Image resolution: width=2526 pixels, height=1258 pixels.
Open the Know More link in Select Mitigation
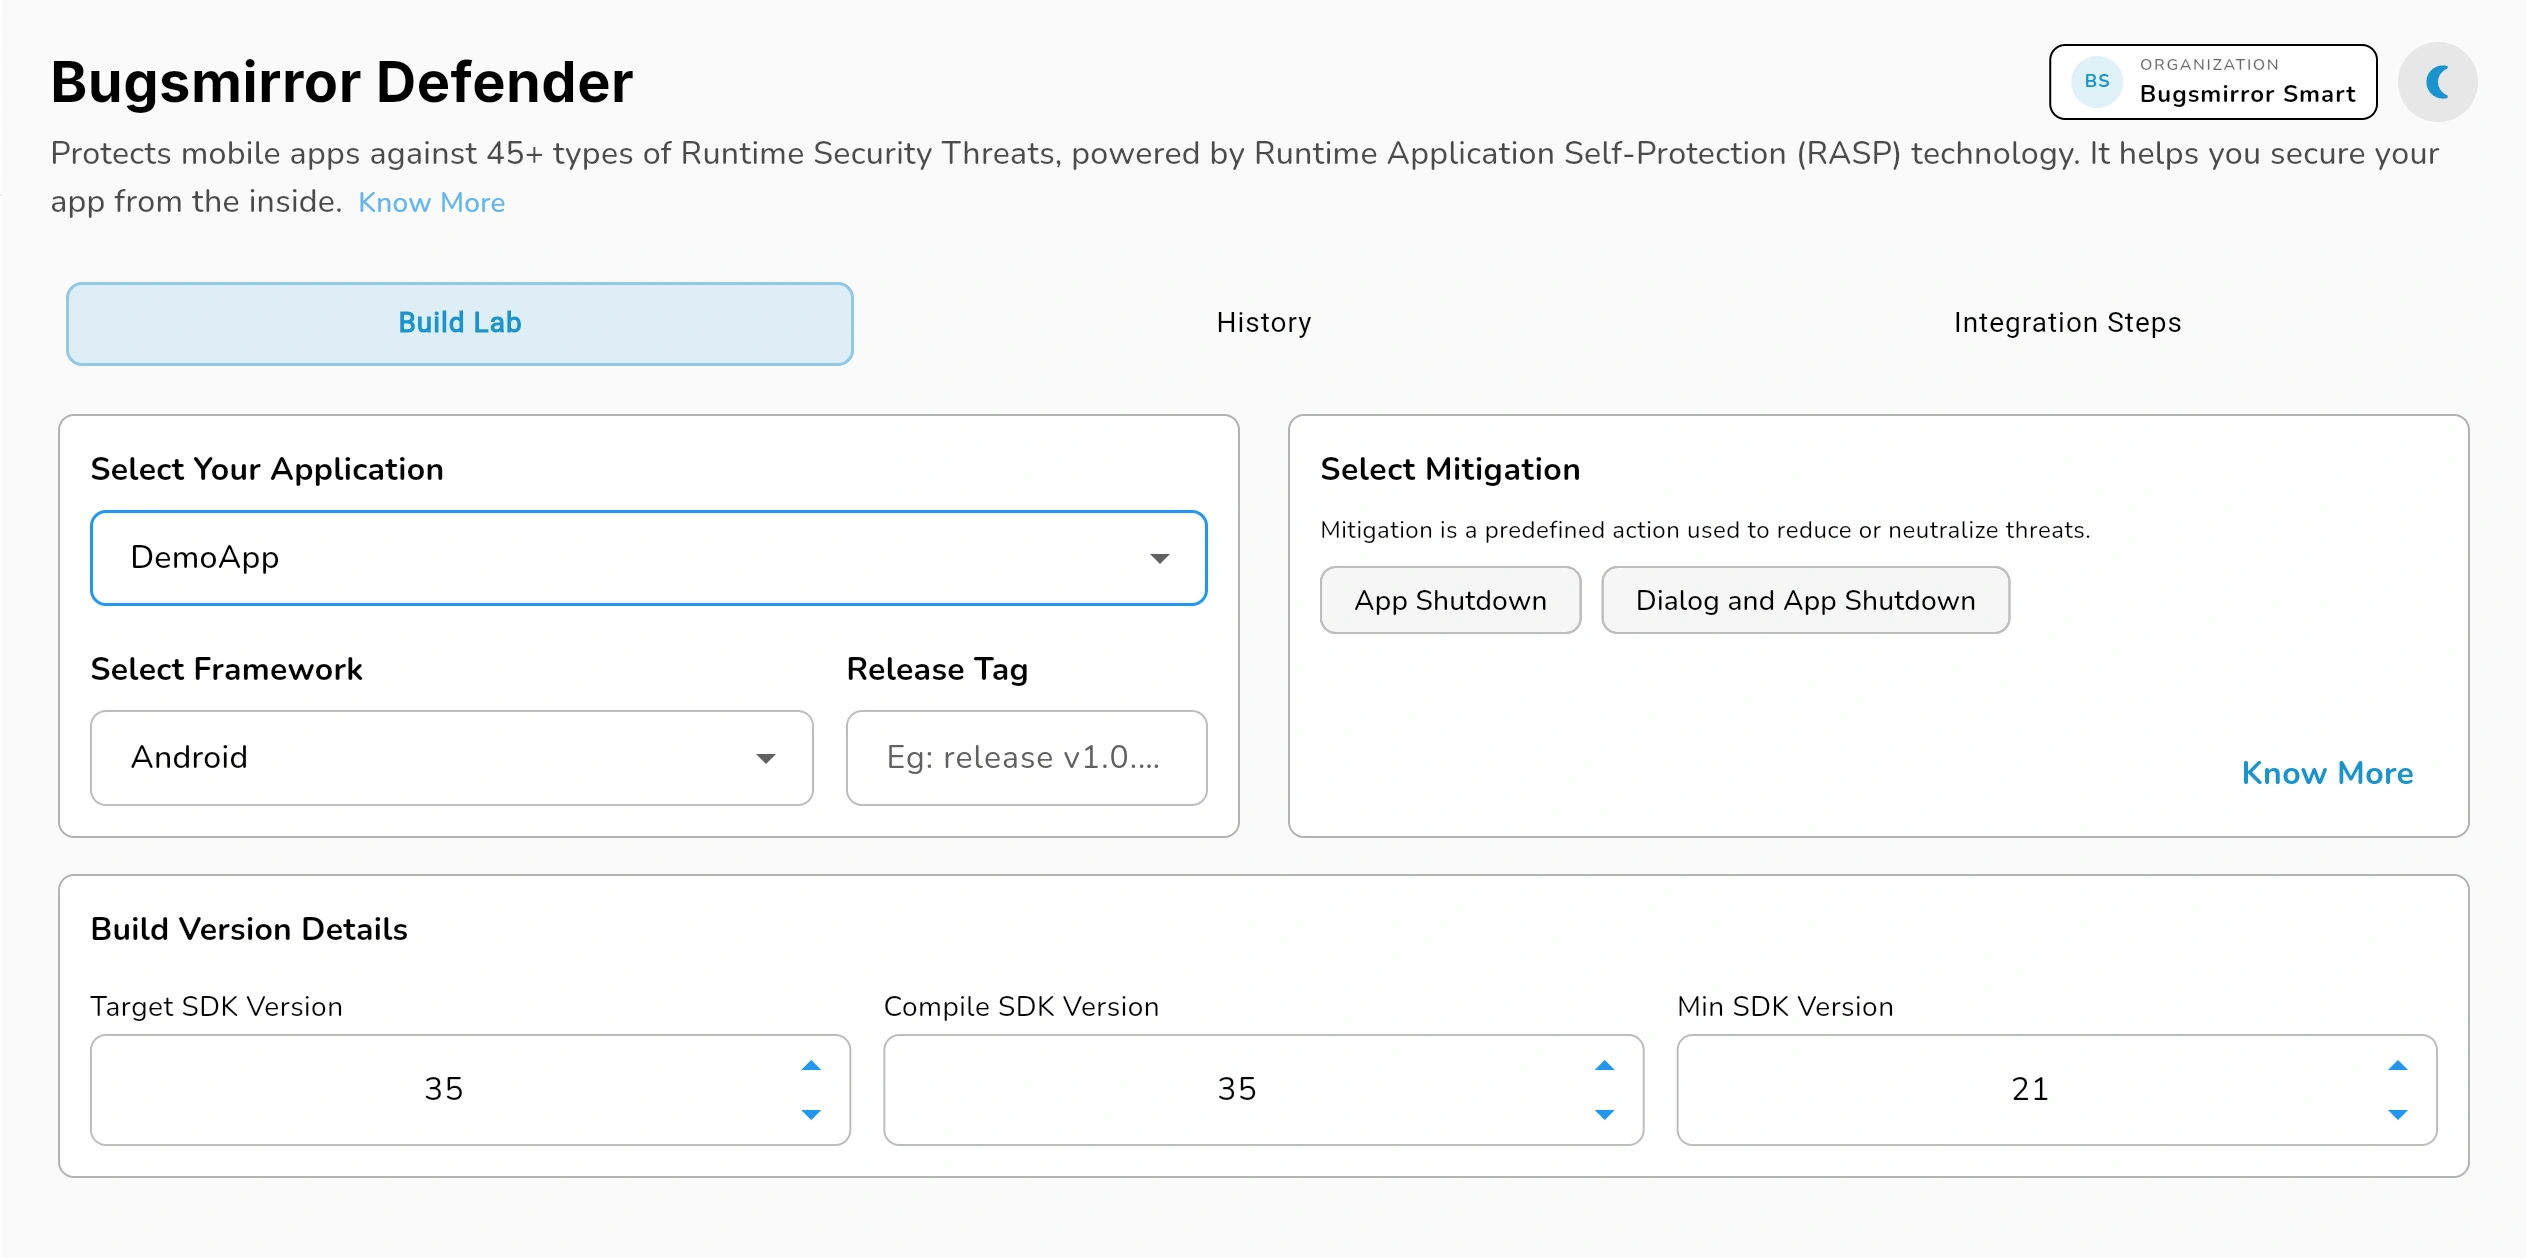[x=2327, y=773]
